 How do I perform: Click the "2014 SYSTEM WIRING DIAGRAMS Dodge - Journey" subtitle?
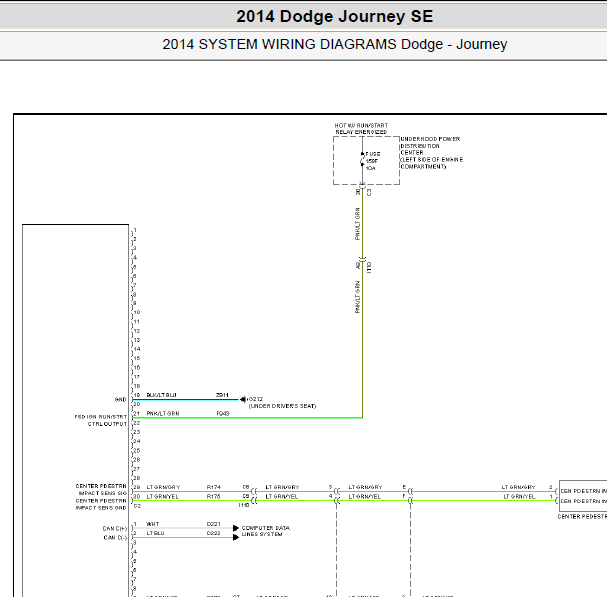[334, 44]
